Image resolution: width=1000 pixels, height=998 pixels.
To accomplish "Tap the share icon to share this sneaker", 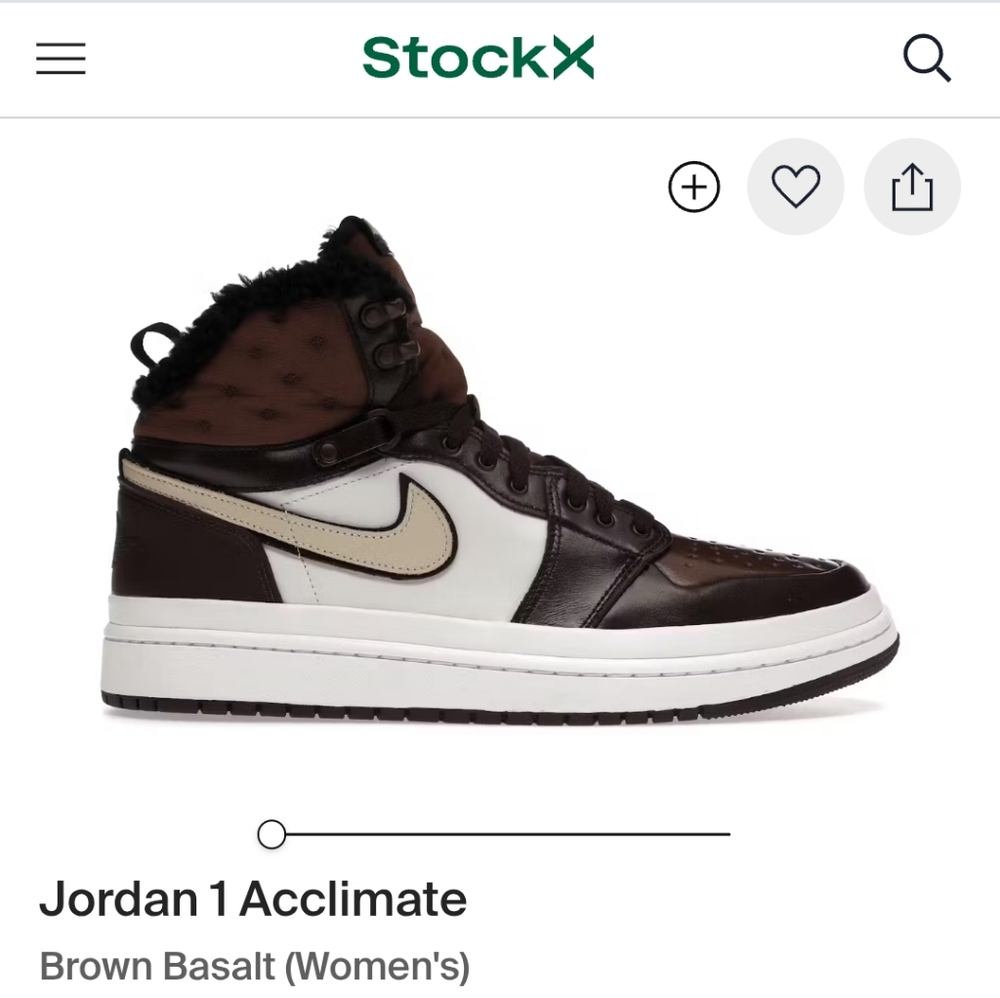I will coord(911,187).
